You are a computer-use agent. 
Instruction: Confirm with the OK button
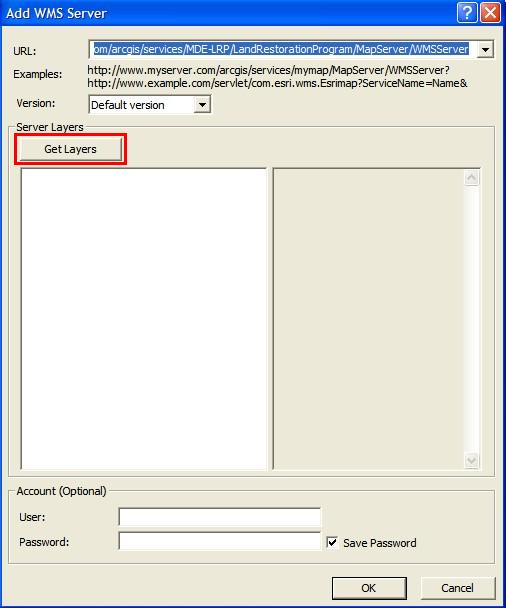pos(369,588)
